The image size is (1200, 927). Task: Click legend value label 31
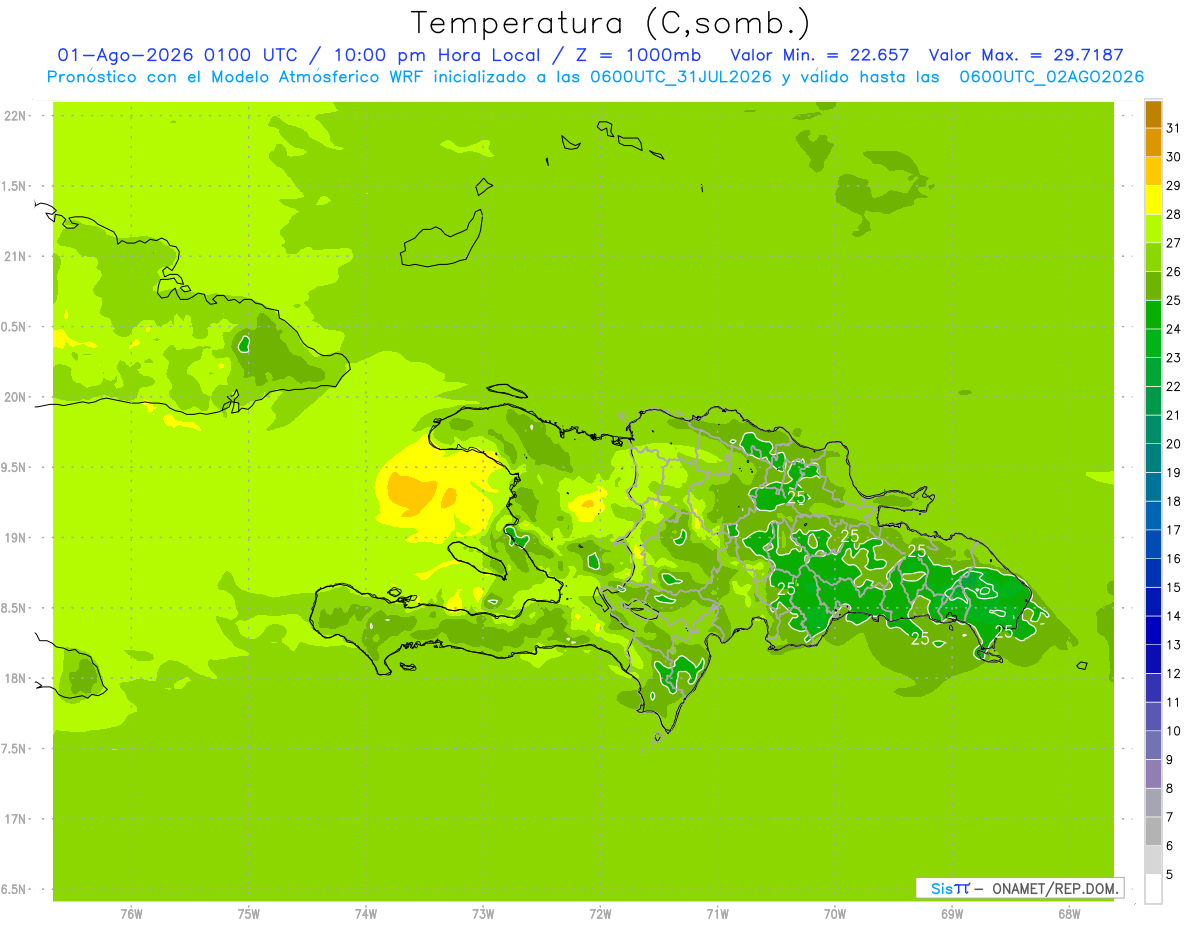click(1173, 128)
